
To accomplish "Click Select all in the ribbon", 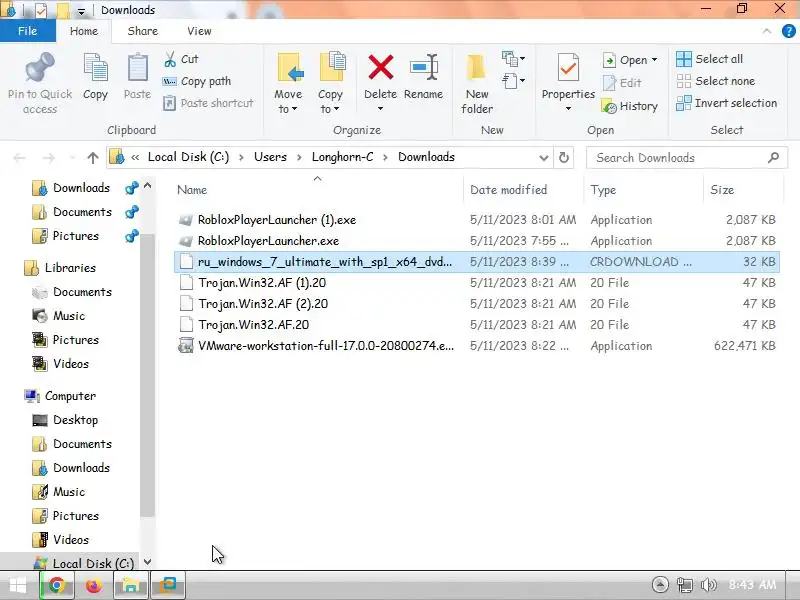I will click(x=710, y=59).
